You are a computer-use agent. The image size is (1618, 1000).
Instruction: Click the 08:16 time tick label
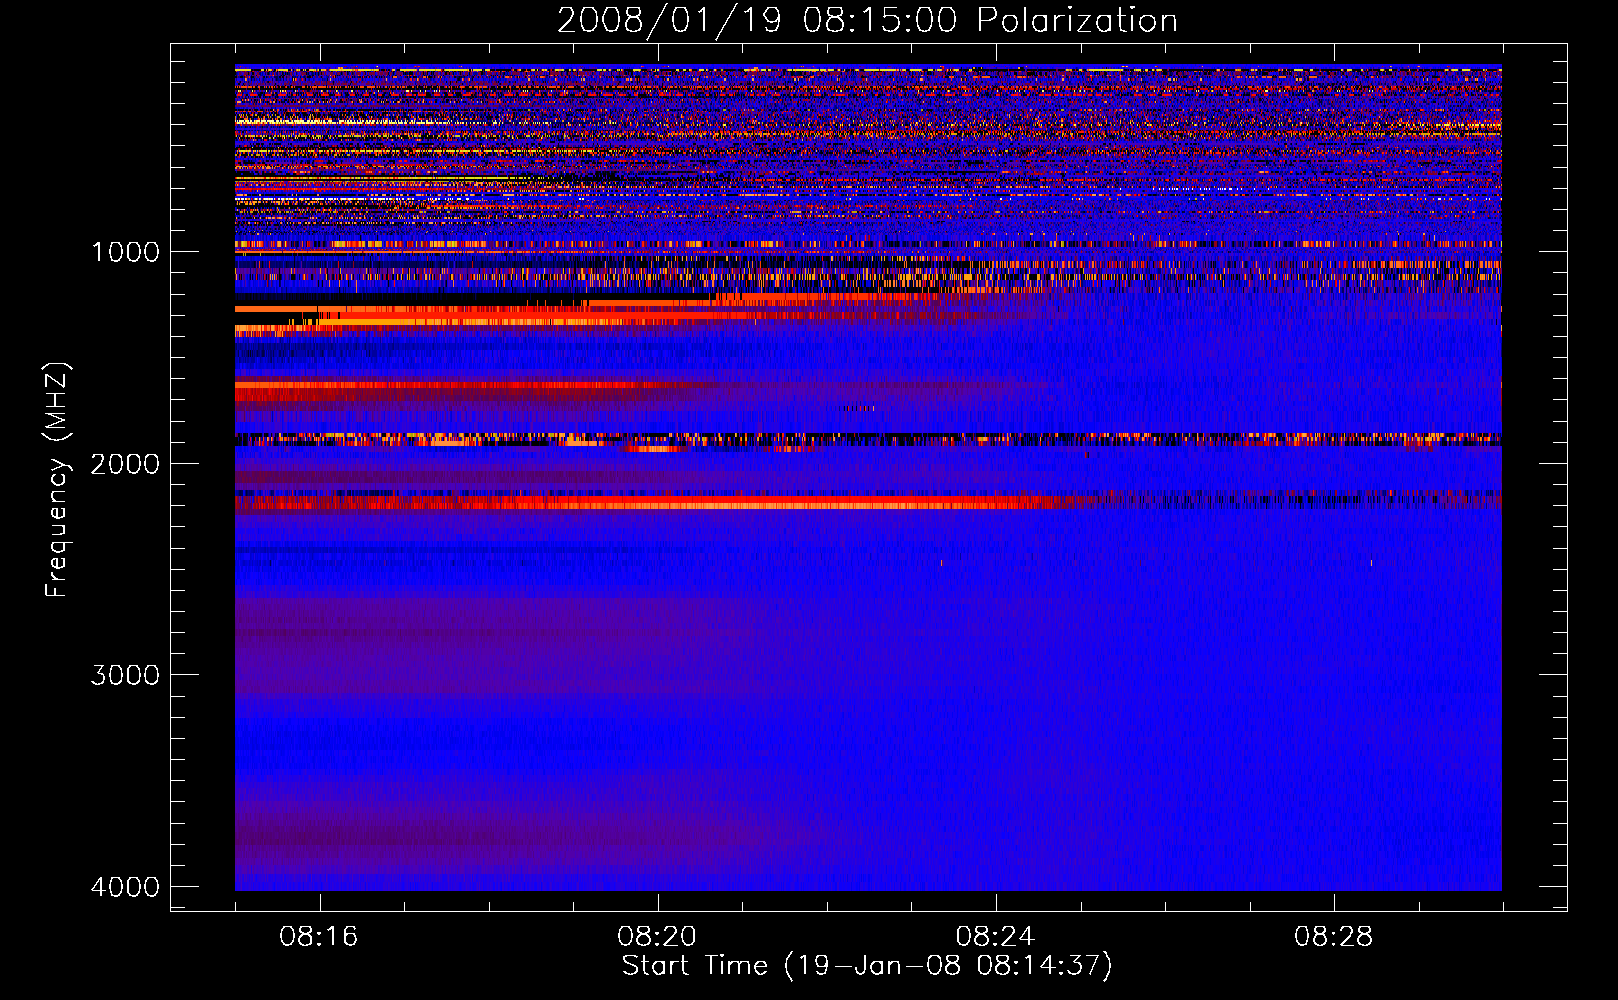(319, 937)
